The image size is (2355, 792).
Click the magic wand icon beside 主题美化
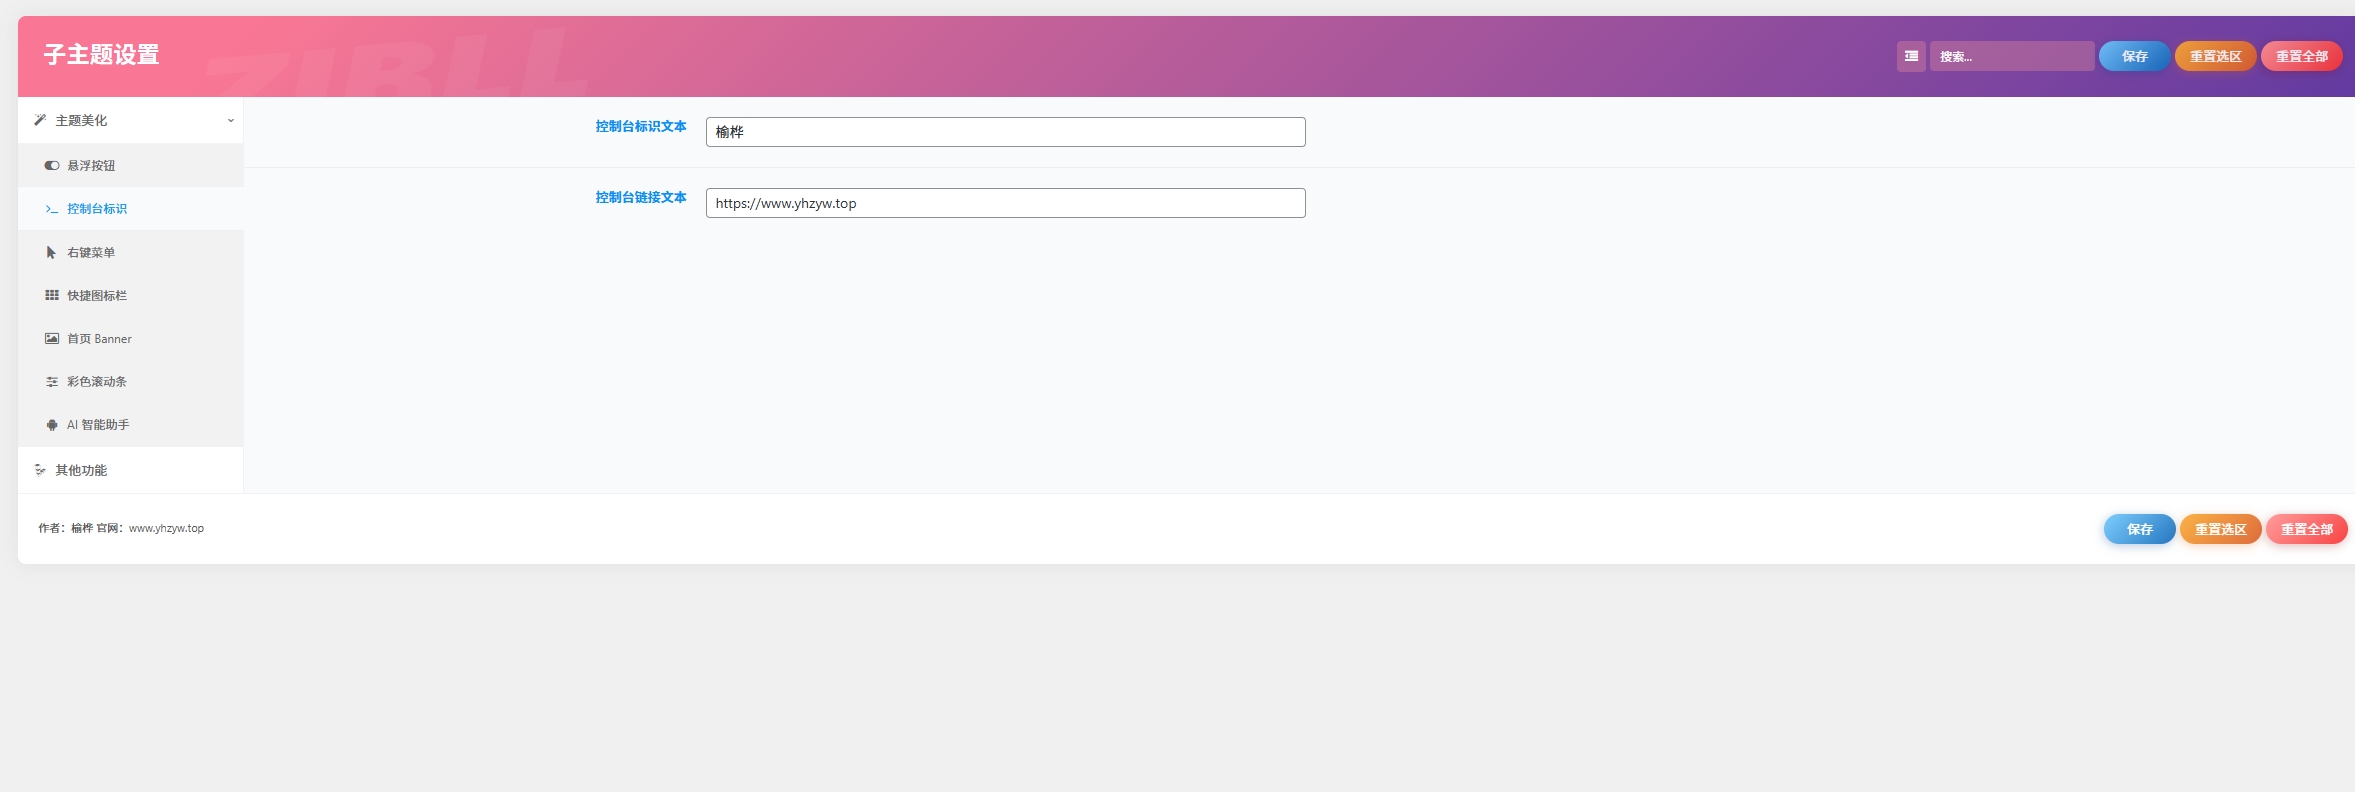coord(40,120)
